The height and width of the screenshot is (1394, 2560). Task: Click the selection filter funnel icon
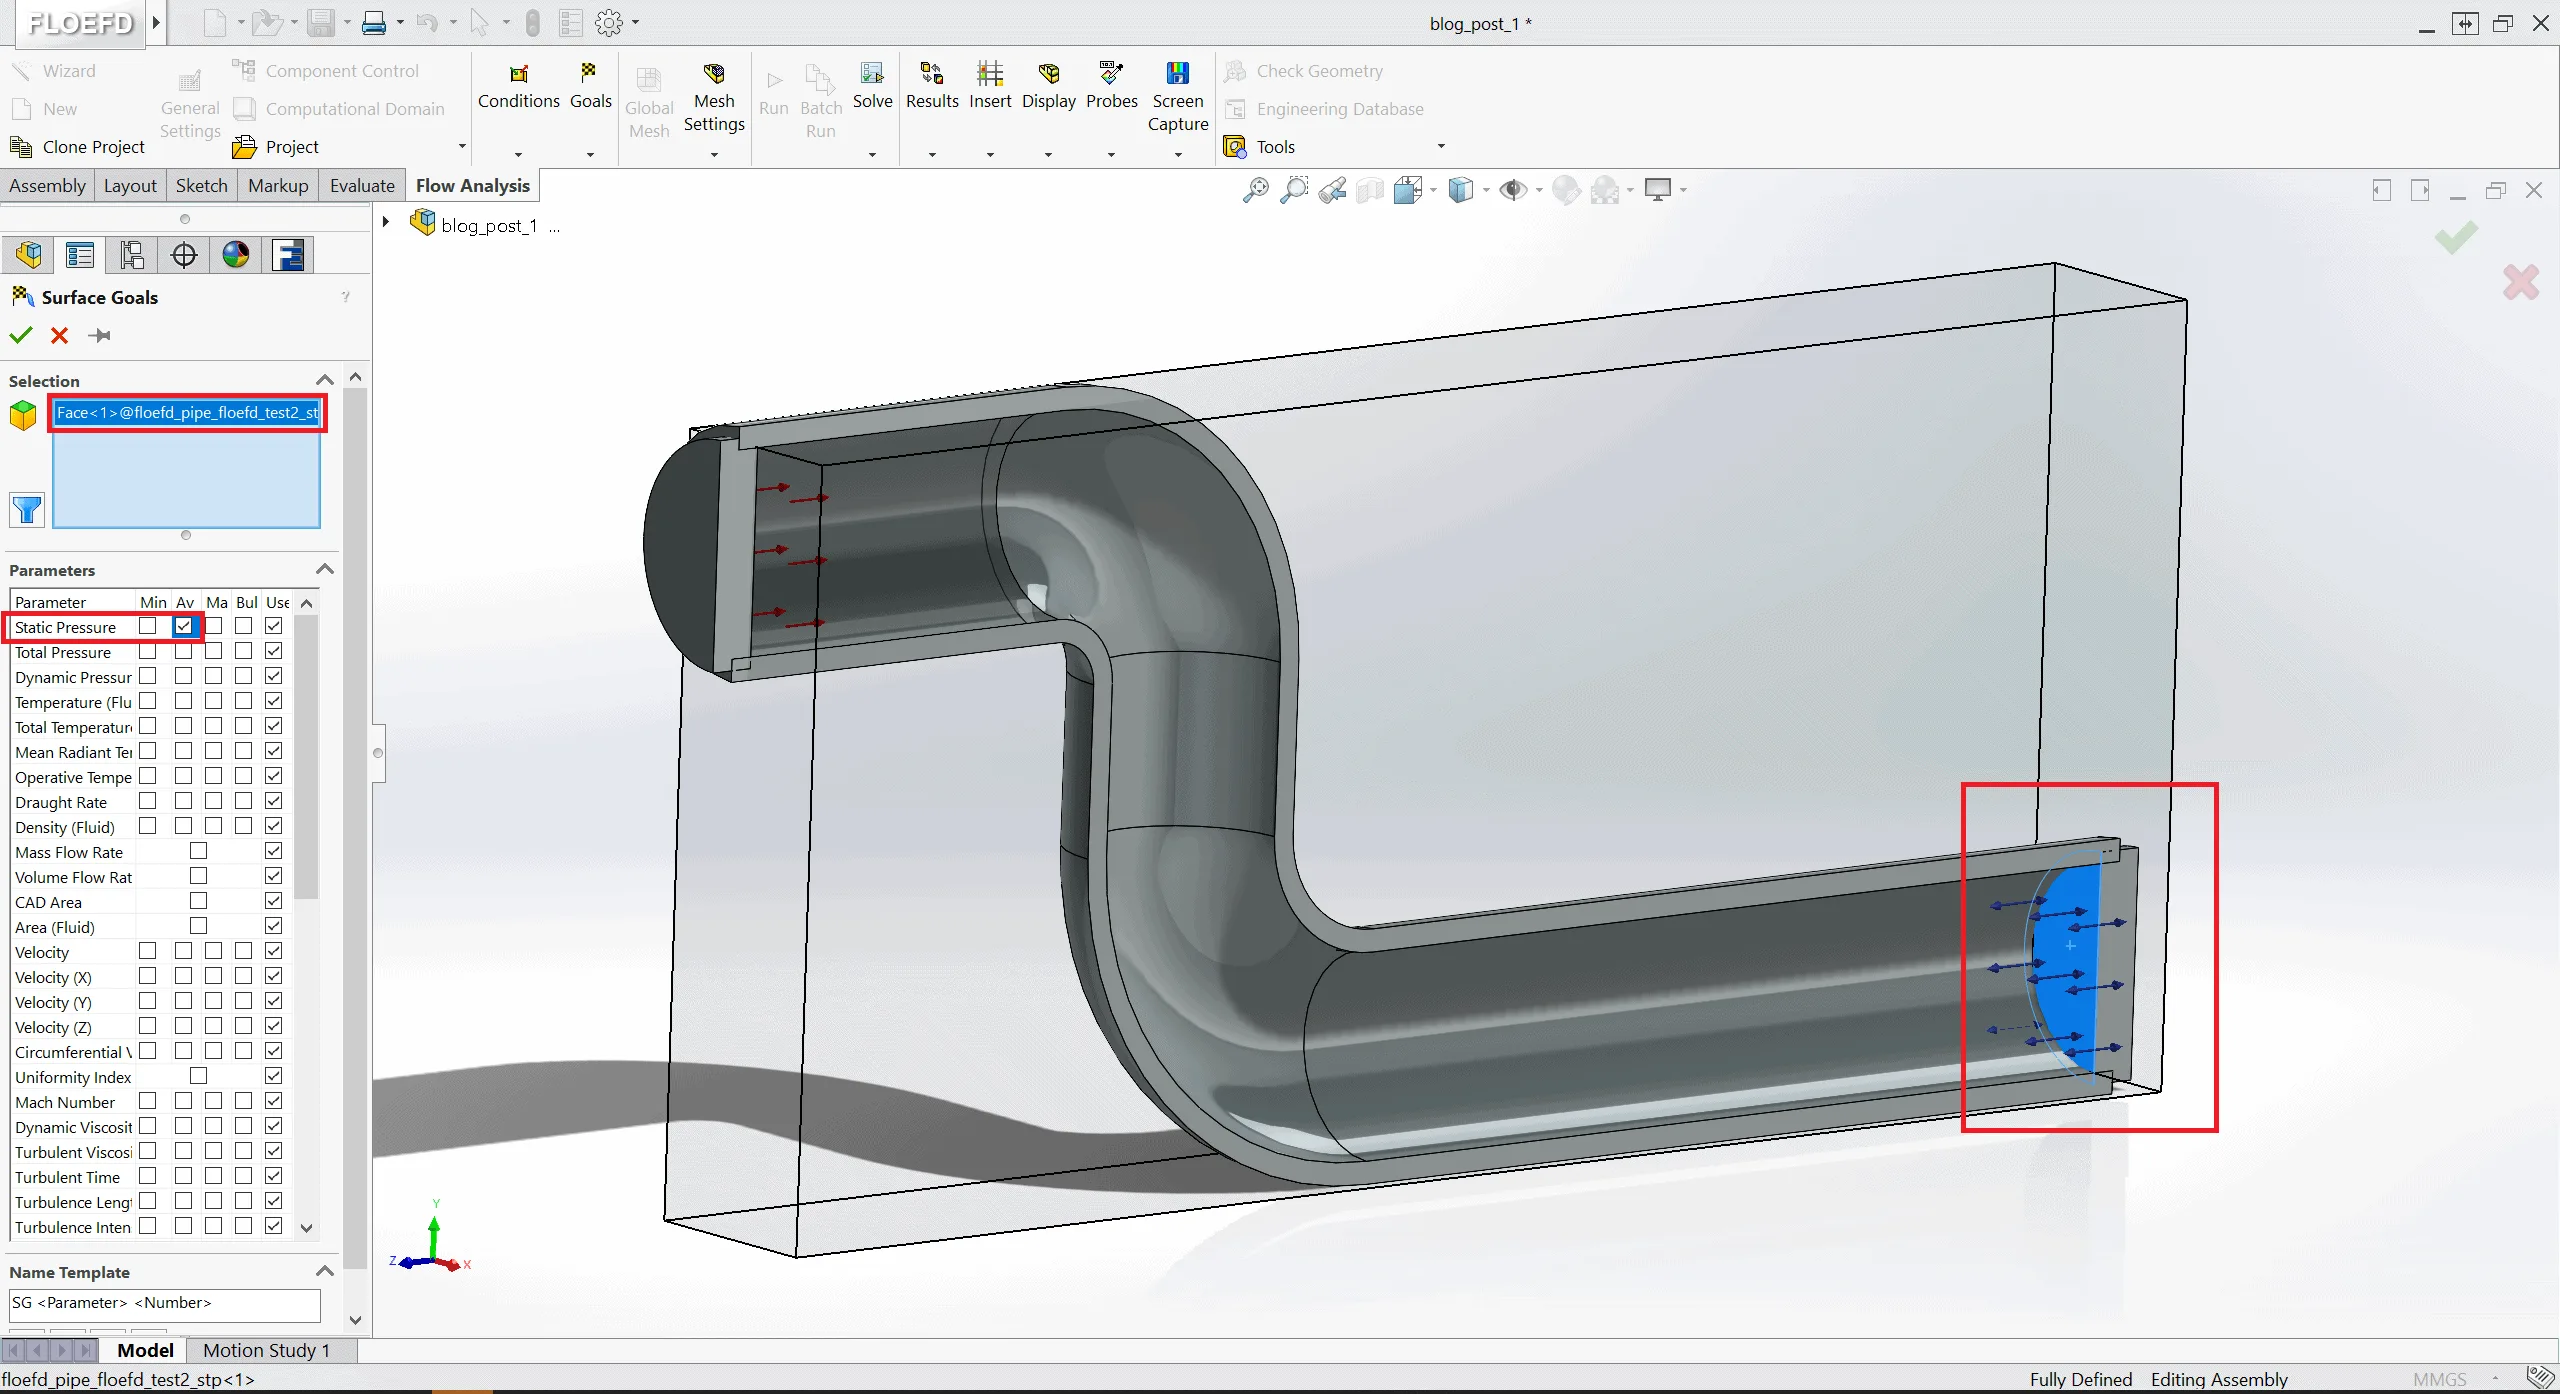click(x=27, y=510)
